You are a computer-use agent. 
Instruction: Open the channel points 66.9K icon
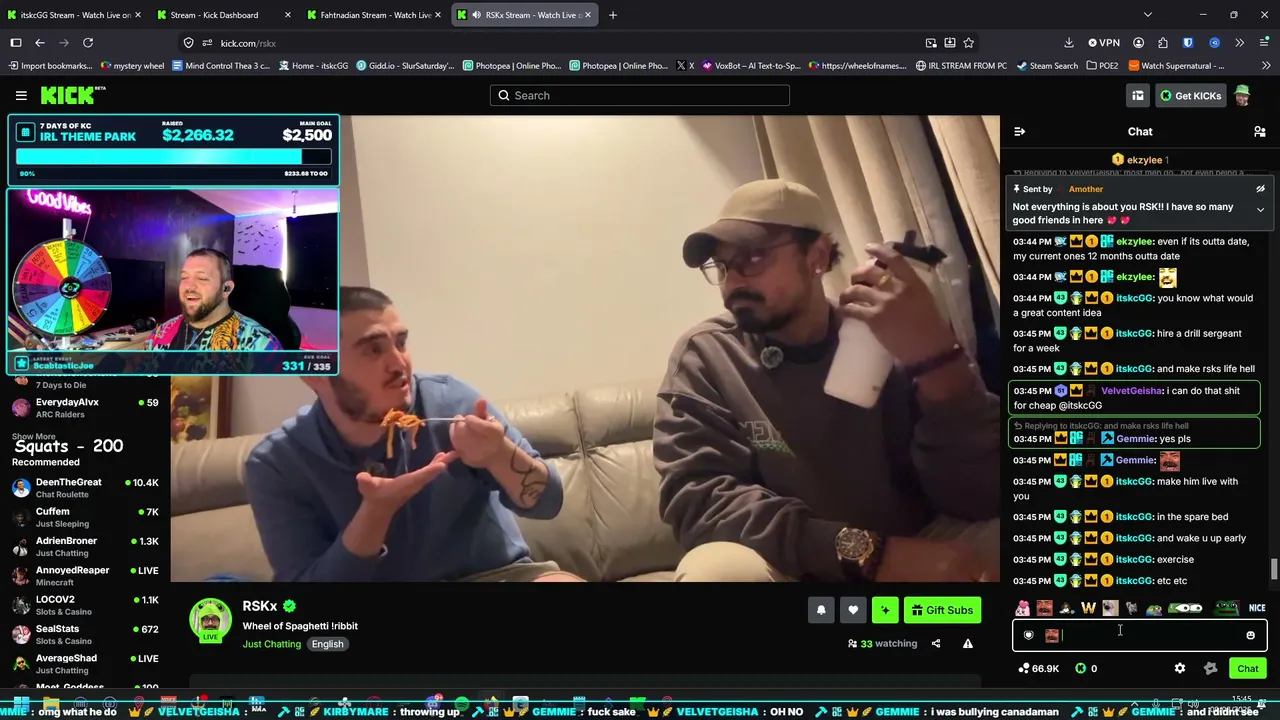(1024, 668)
